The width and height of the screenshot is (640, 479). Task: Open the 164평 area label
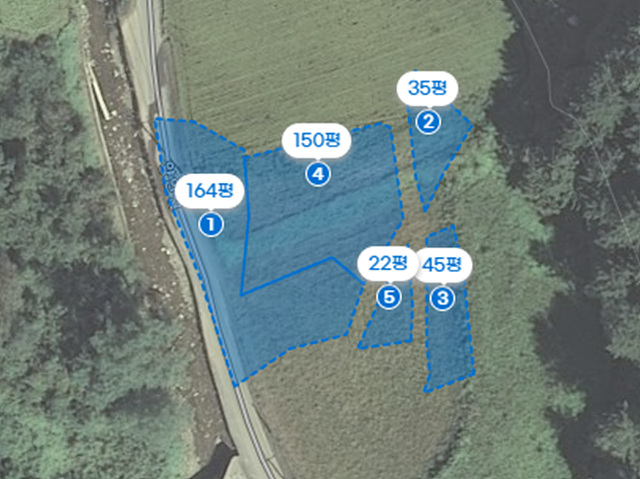(210, 191)
